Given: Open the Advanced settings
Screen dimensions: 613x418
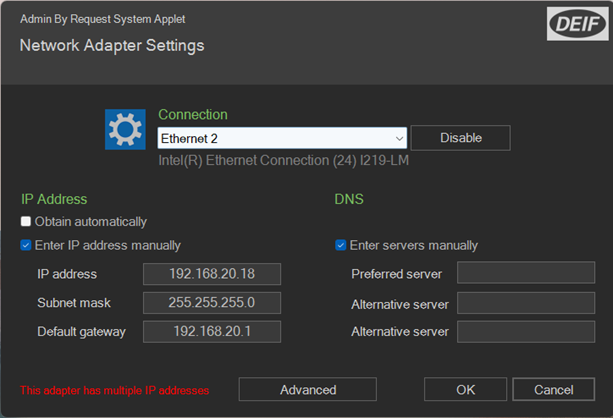Looking at the screenshot, I should coord(307,389).
